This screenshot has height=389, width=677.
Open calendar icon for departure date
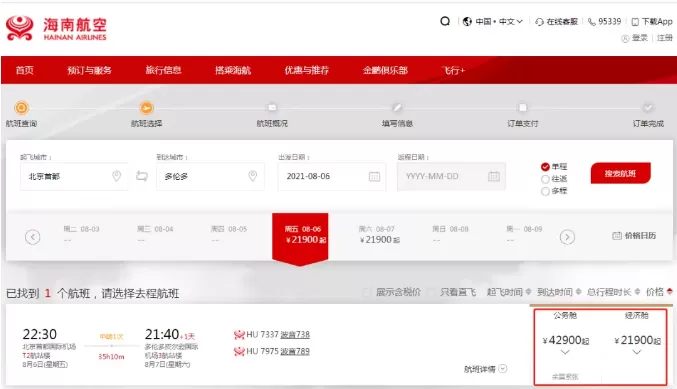pos(374,176)
